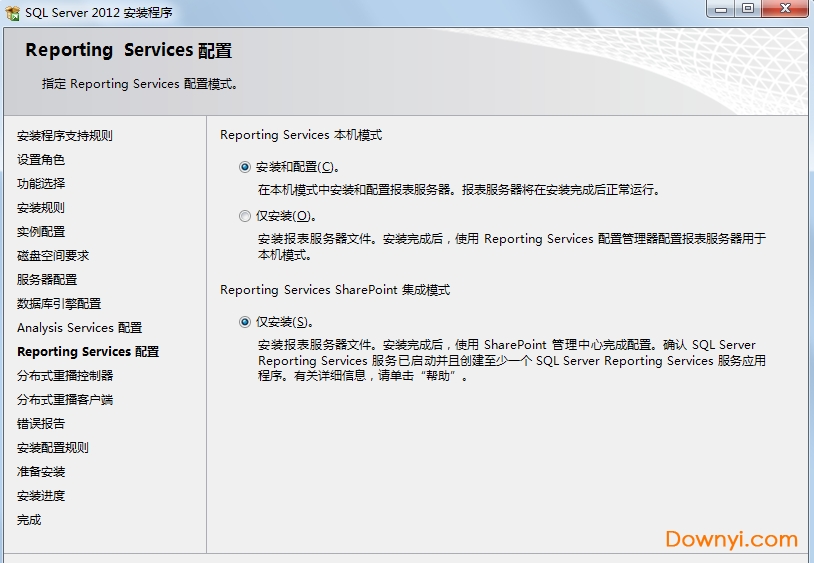
Task: Open the 分布式重播客户端 step
Action: [x=65, y=400]
